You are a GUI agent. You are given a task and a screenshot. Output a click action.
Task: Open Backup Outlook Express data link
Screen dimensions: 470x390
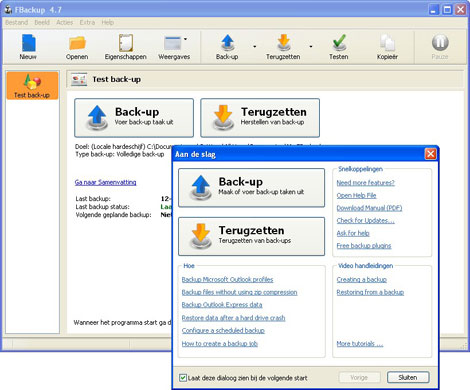click(222, 305)
